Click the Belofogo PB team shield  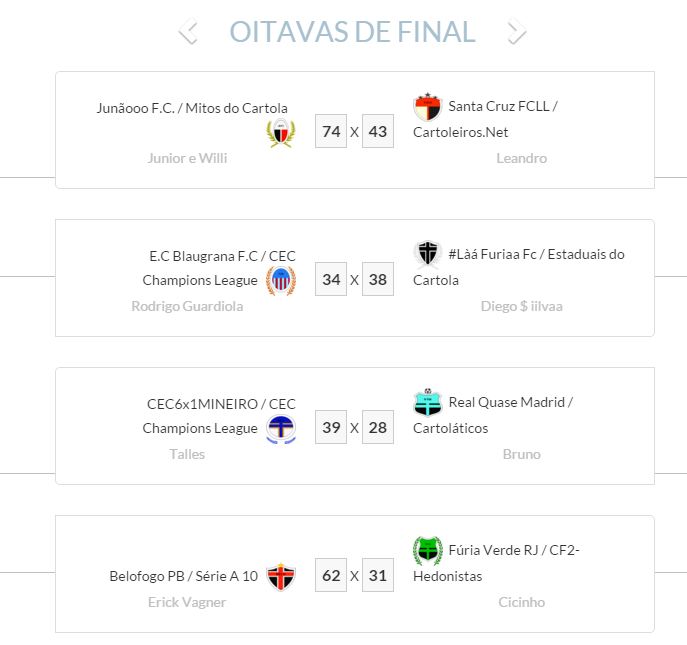coord(281,577)
